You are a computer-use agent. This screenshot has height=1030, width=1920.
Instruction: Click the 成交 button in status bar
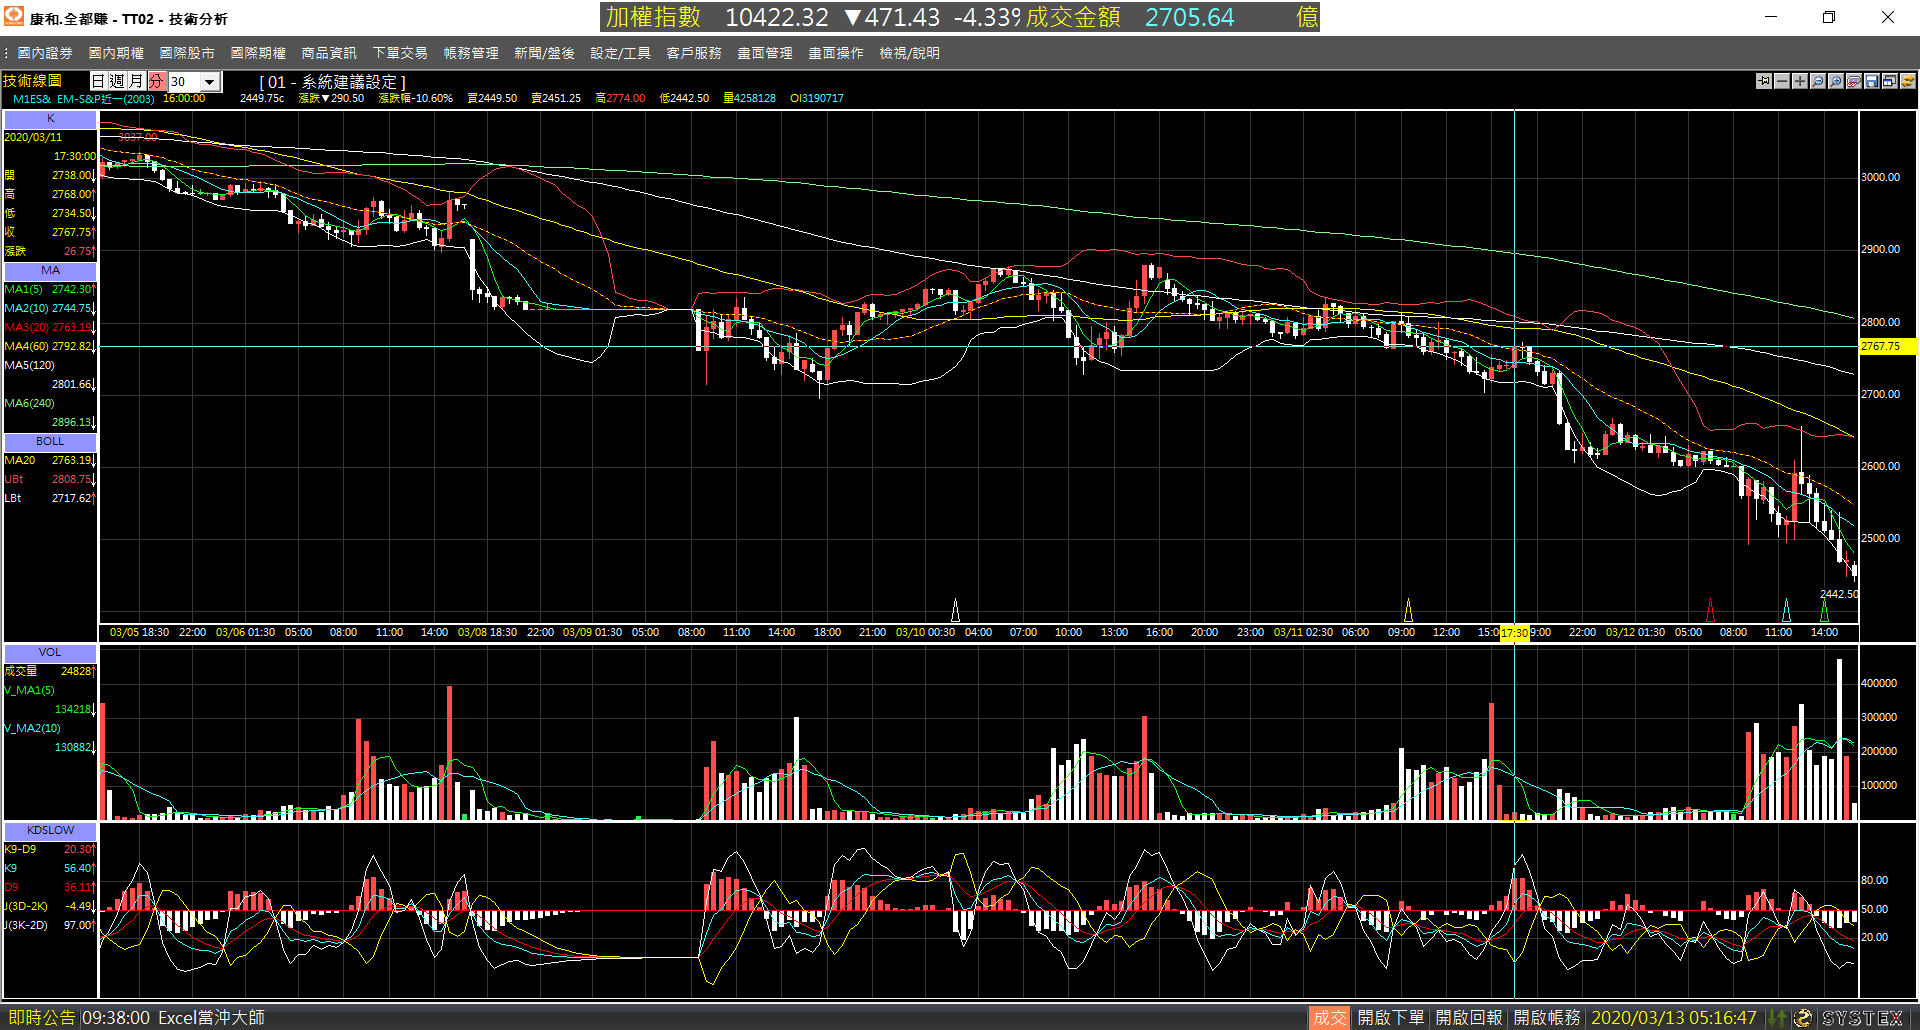pyautogui.click(x=1329, y=1018)
